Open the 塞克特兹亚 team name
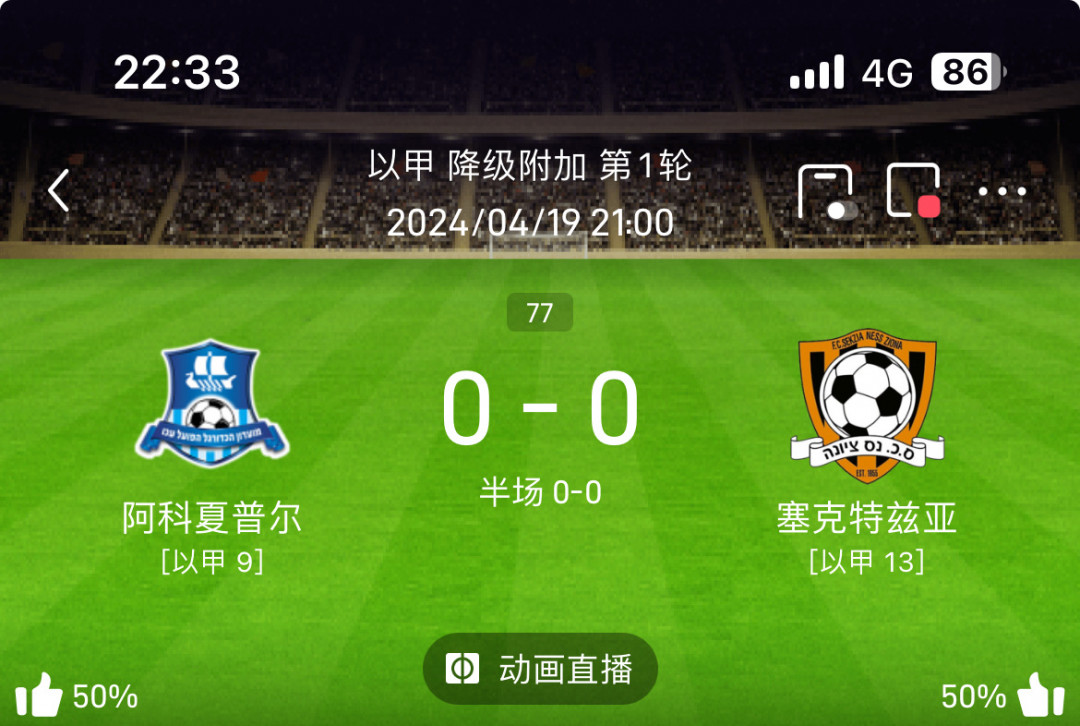Screen dimensions: 1080x726 [867, 517]
